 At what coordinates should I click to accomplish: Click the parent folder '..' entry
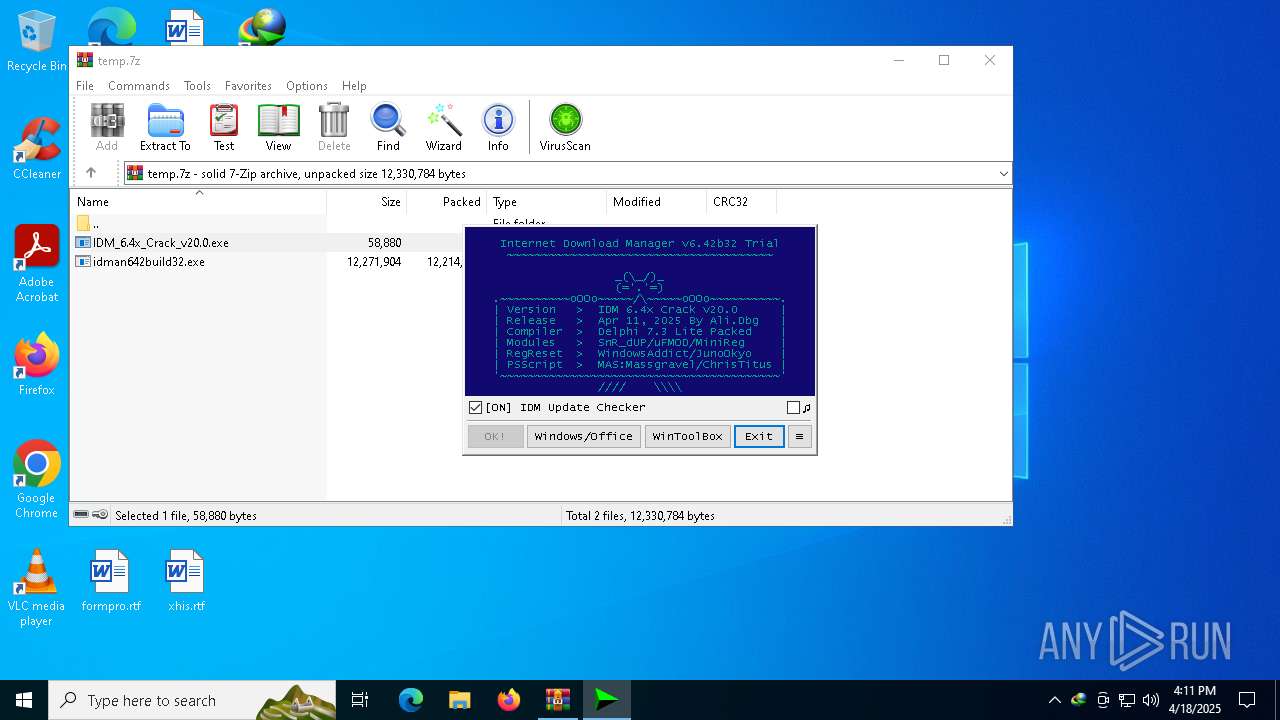click(88, 224)
